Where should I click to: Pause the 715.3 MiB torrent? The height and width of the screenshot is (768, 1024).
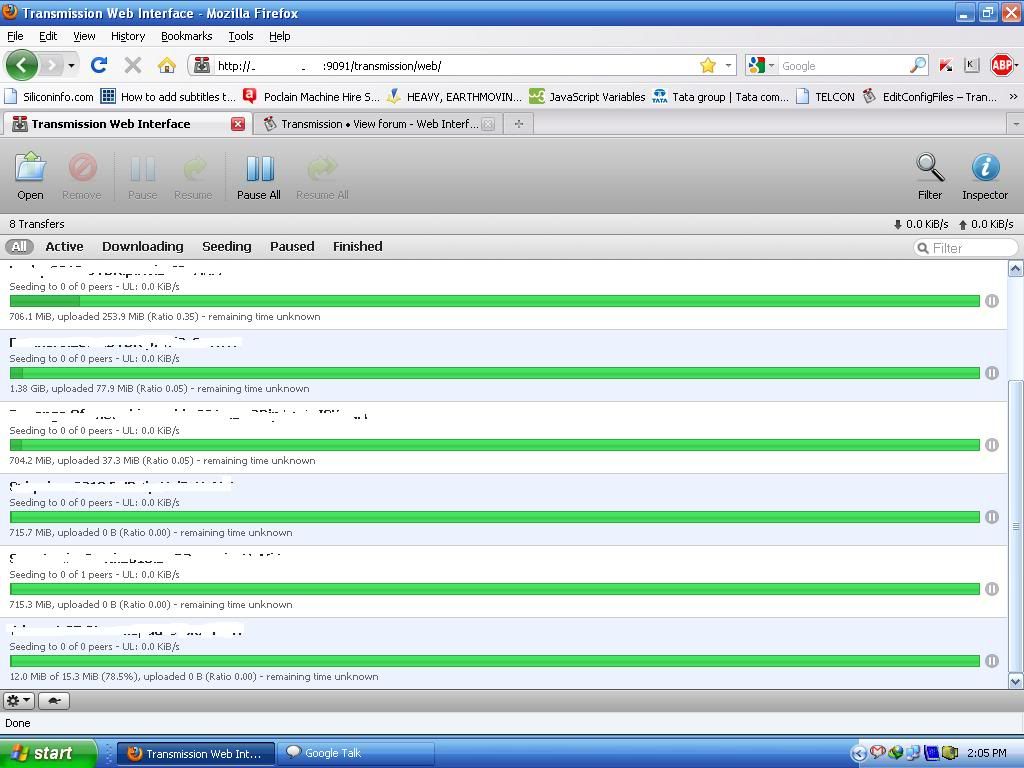pos(991,589)
